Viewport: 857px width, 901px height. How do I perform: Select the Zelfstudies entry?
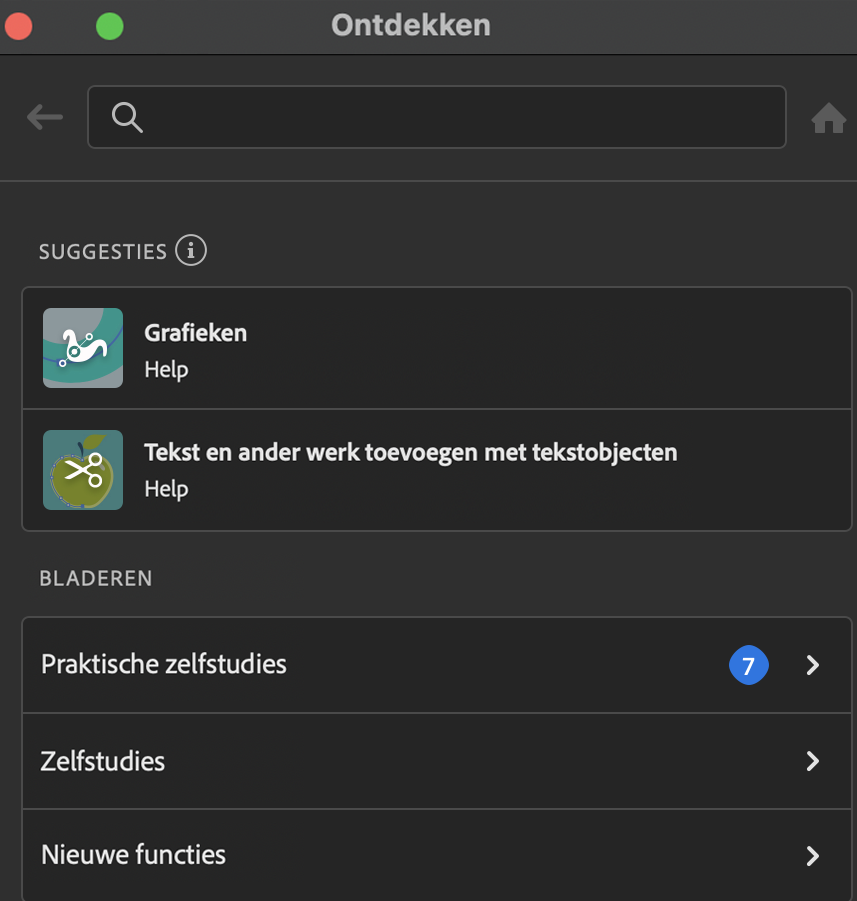[103, 761]
